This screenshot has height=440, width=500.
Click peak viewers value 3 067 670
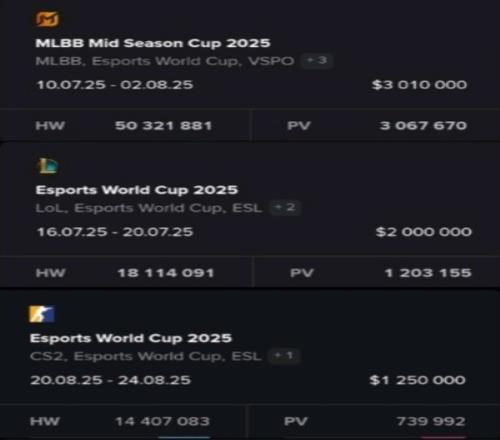point(423,126)
